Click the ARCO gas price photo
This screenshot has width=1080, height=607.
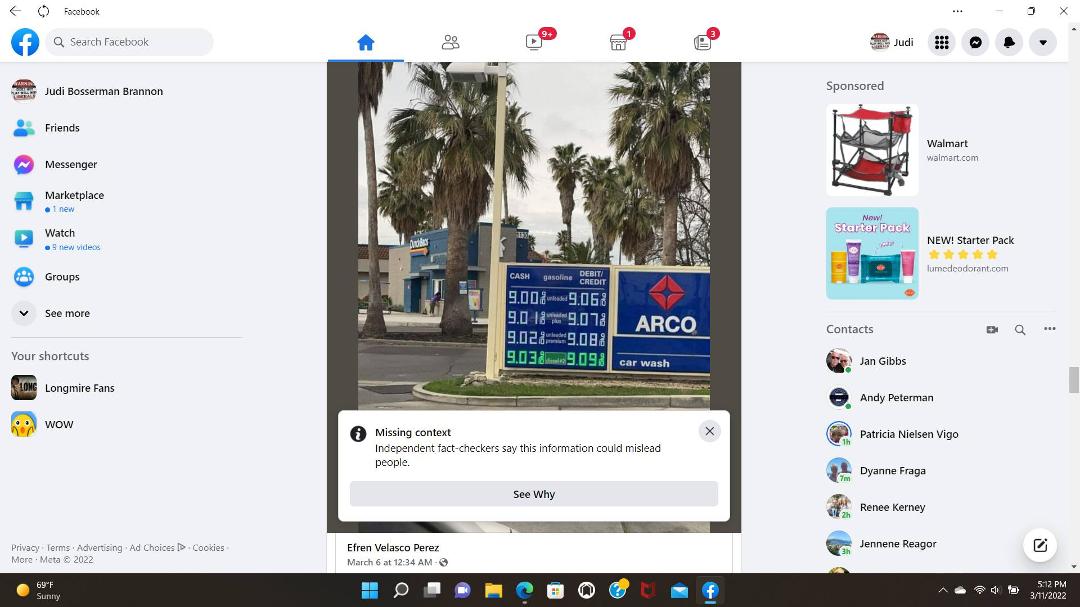point(534,234)
